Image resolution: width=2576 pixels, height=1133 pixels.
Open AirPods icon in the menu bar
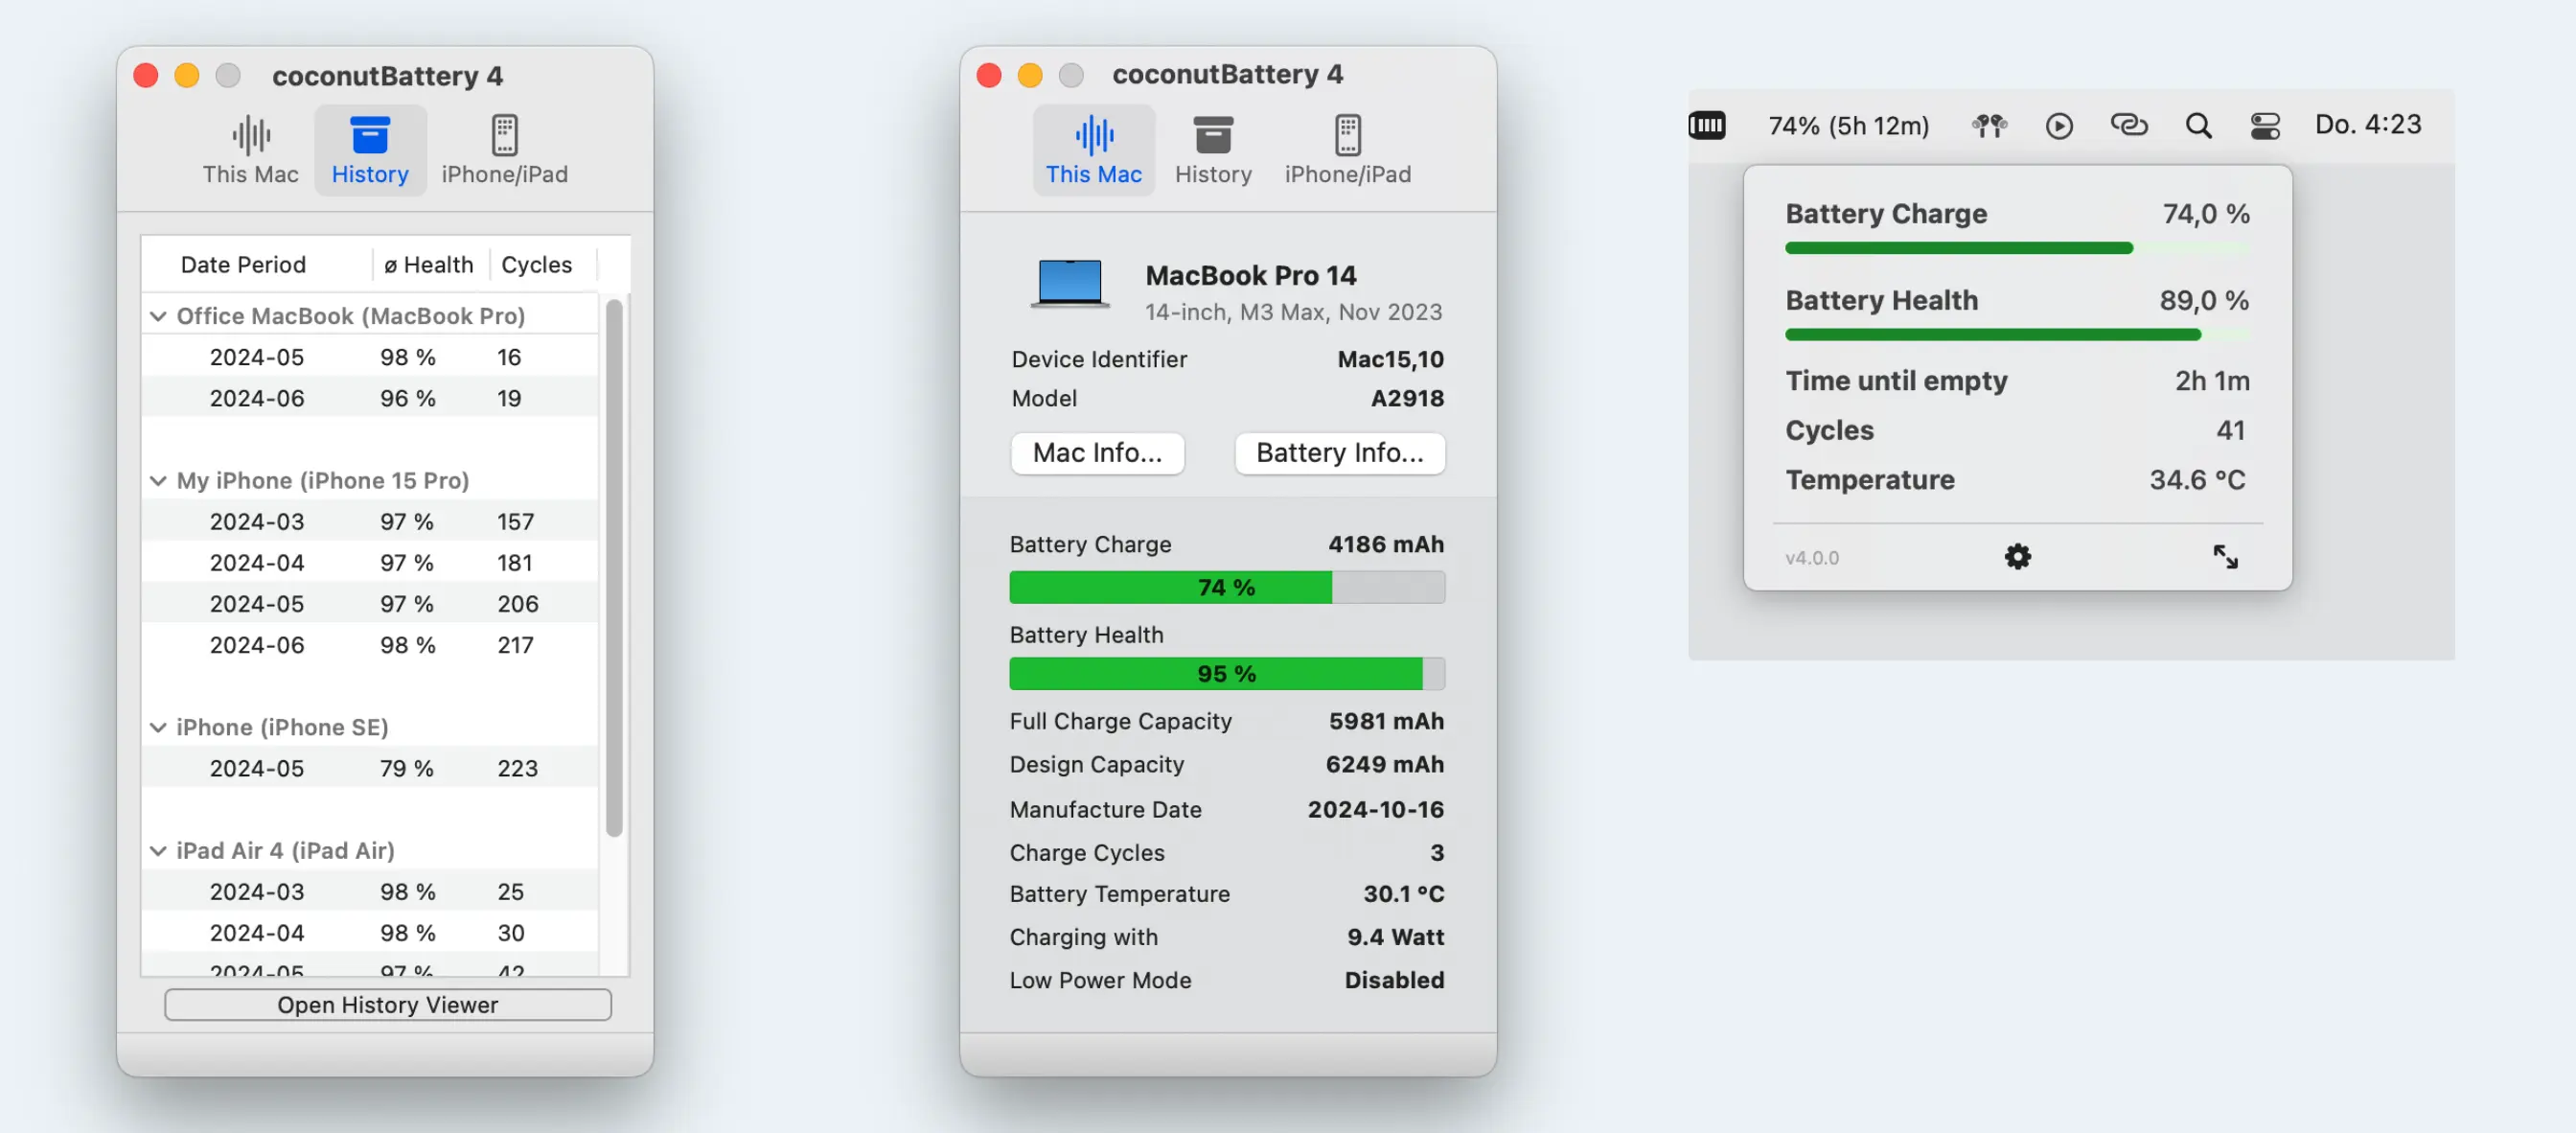pos(1989,125)
